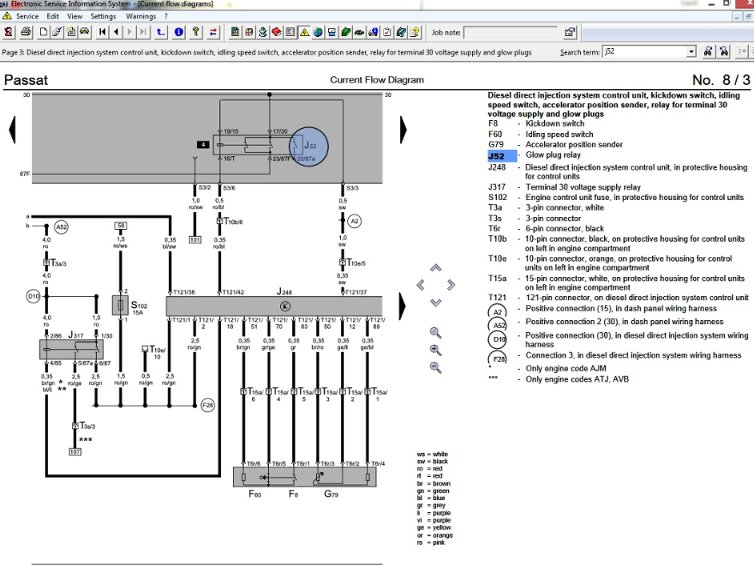Click 'Accelerator position sender' legend entry
Screen dimensions: 754x566
[574, 144]
